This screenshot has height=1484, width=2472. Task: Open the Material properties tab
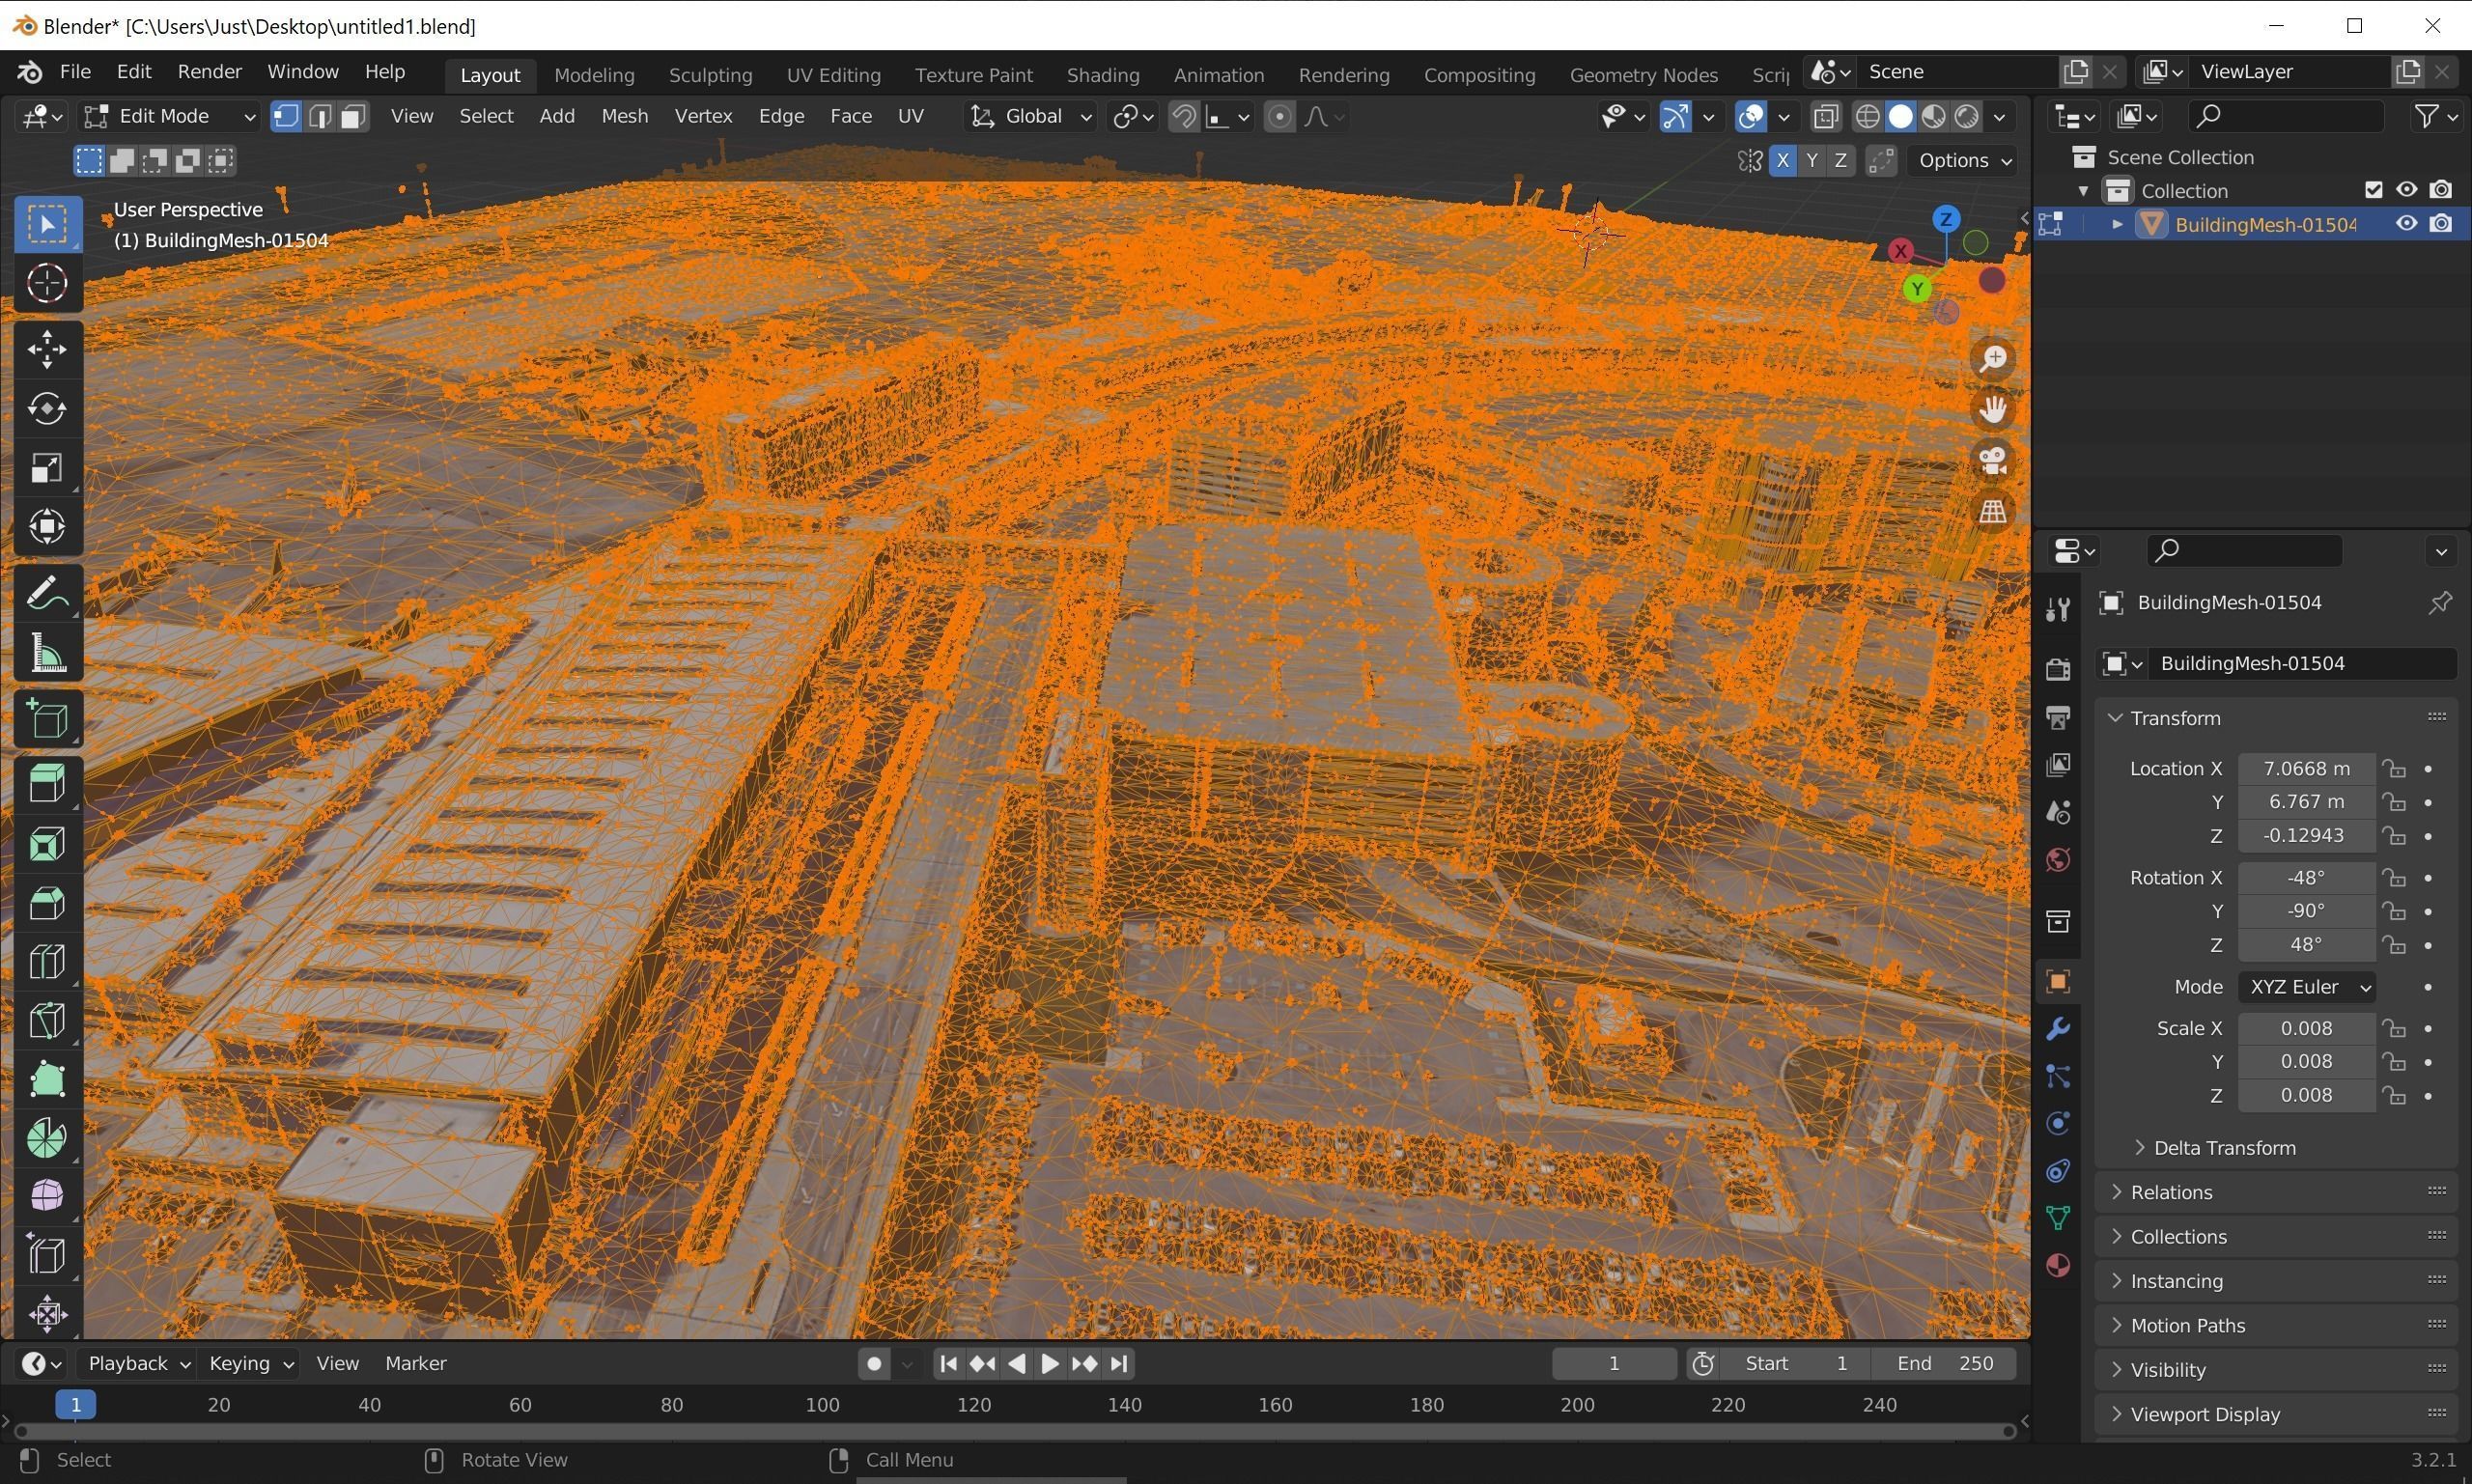(2058, 1264)
